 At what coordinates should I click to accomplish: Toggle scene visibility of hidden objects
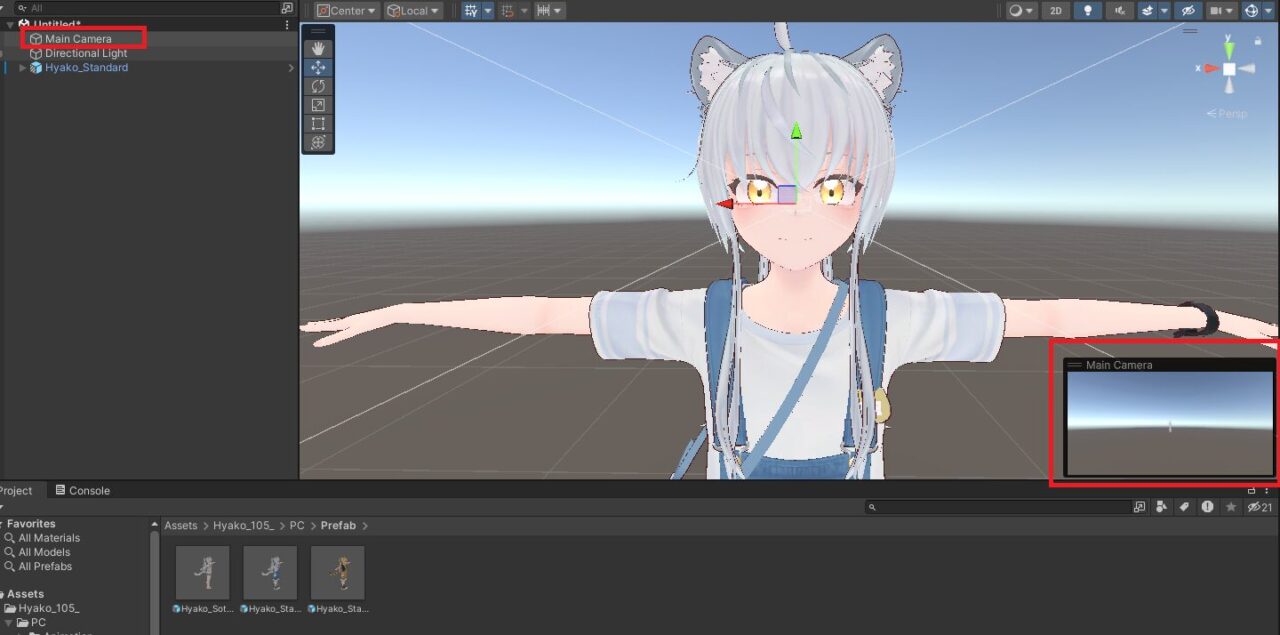pyautogui.click(x=1188, y=11)
